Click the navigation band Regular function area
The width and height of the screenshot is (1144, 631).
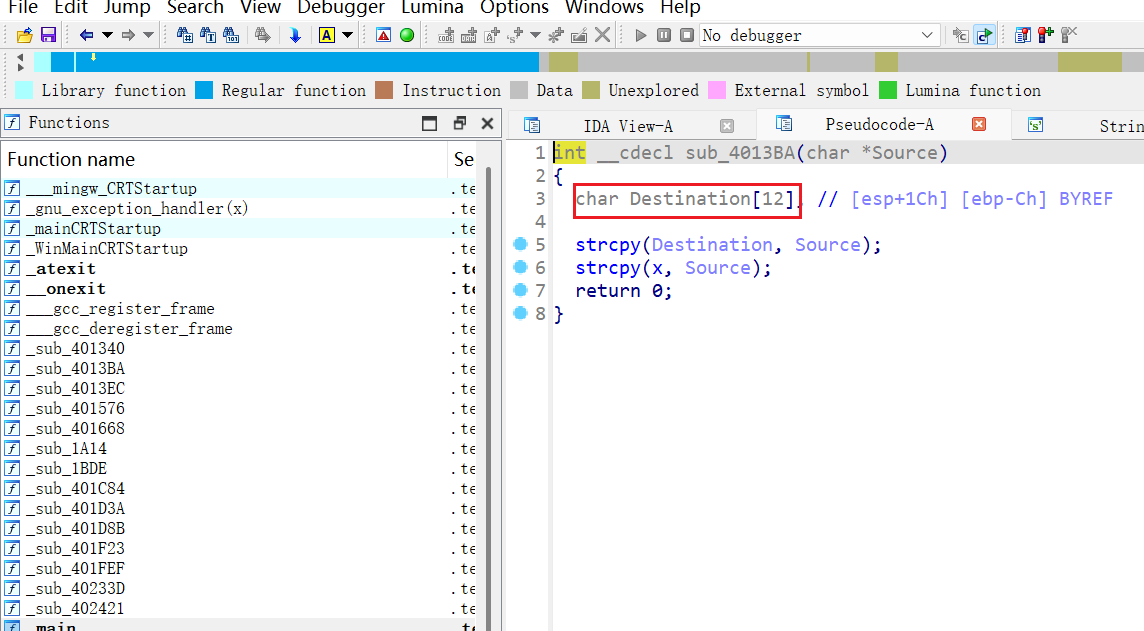[300, 62]
